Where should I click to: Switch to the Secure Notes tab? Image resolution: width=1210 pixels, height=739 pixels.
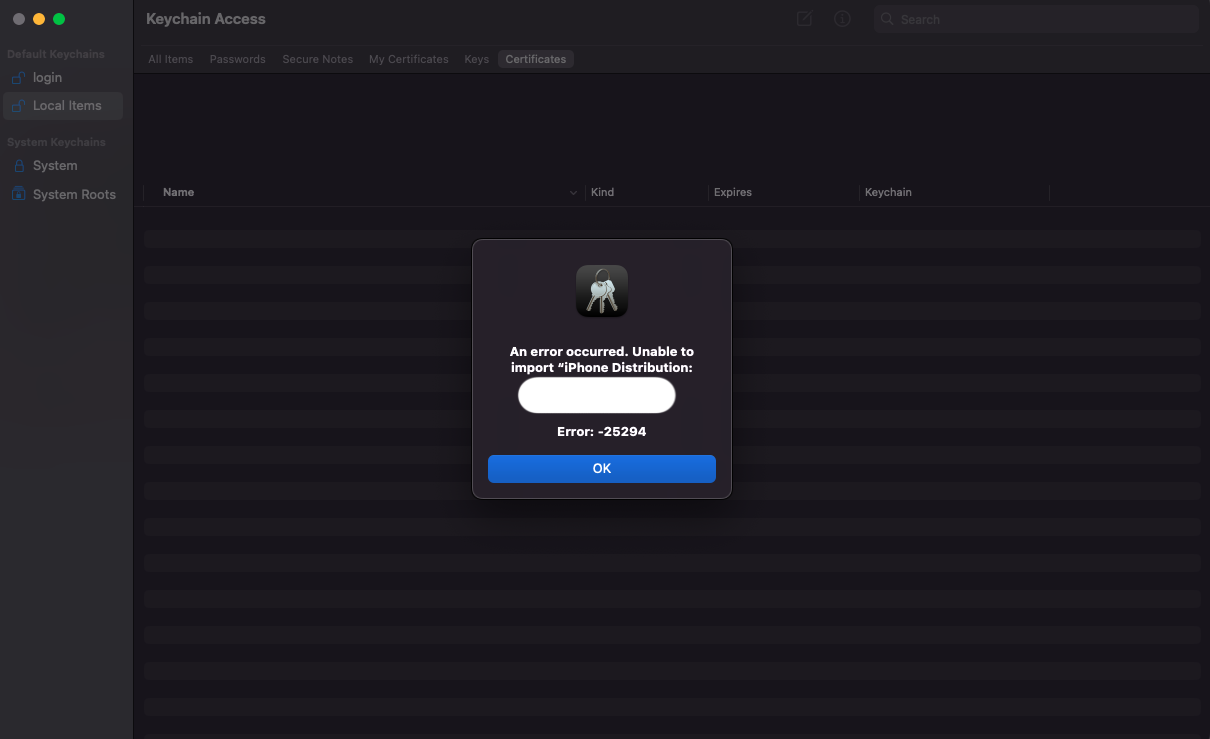(318, 59)
